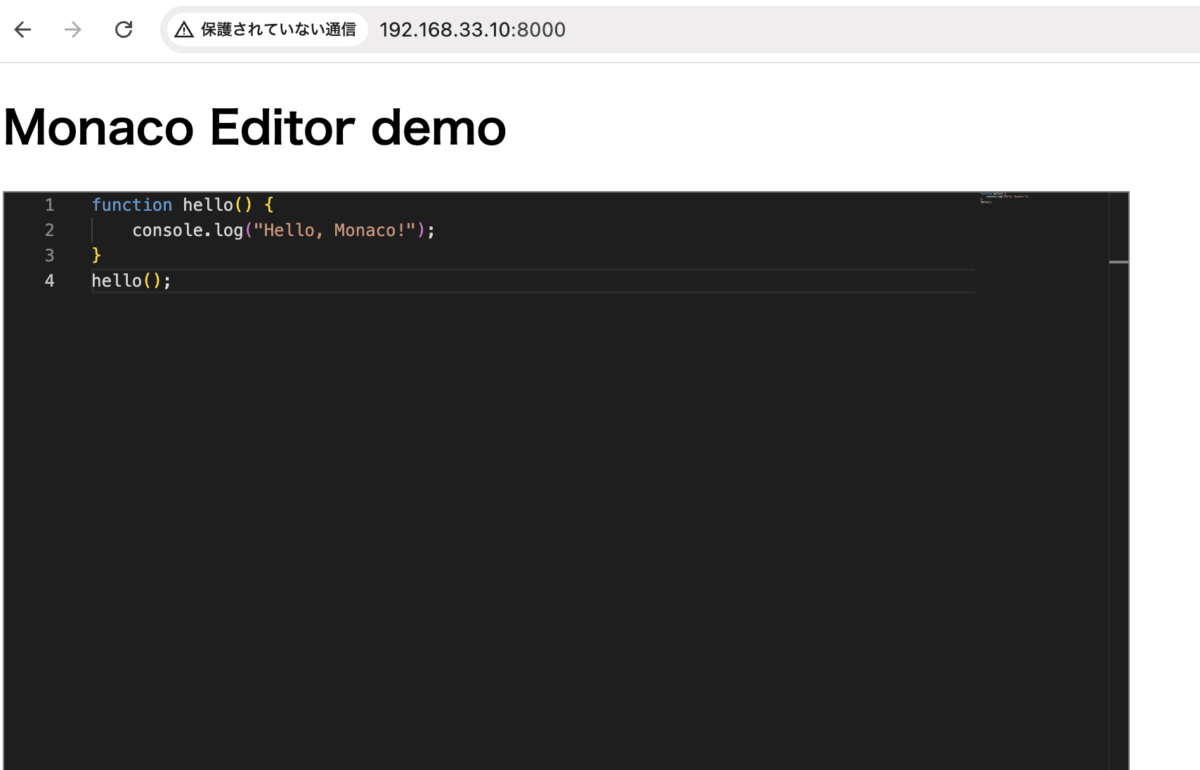
Task: Click the closing brace on line 3
Action: [96, 255]
